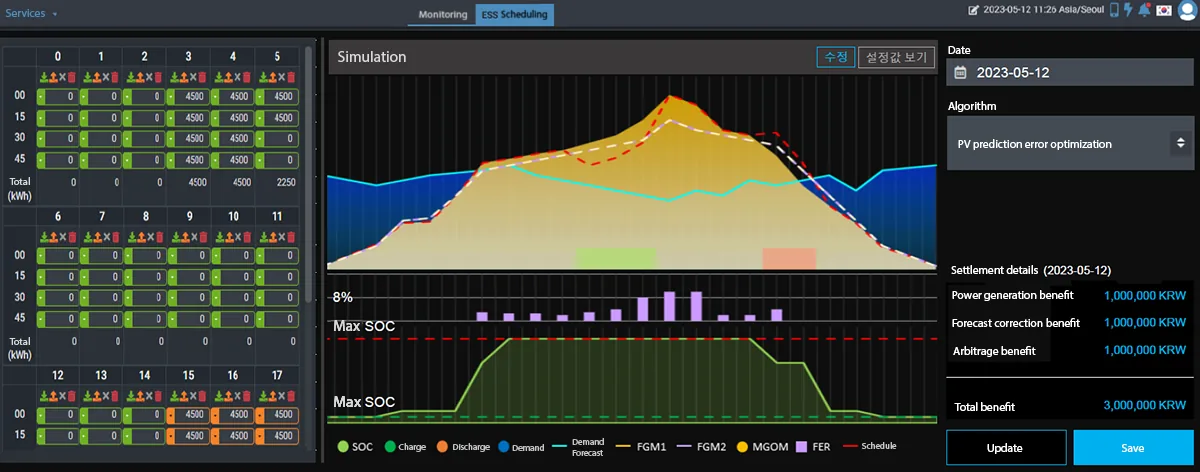
Task: Toggle the Discharge legend item
Action: point(462,446)
